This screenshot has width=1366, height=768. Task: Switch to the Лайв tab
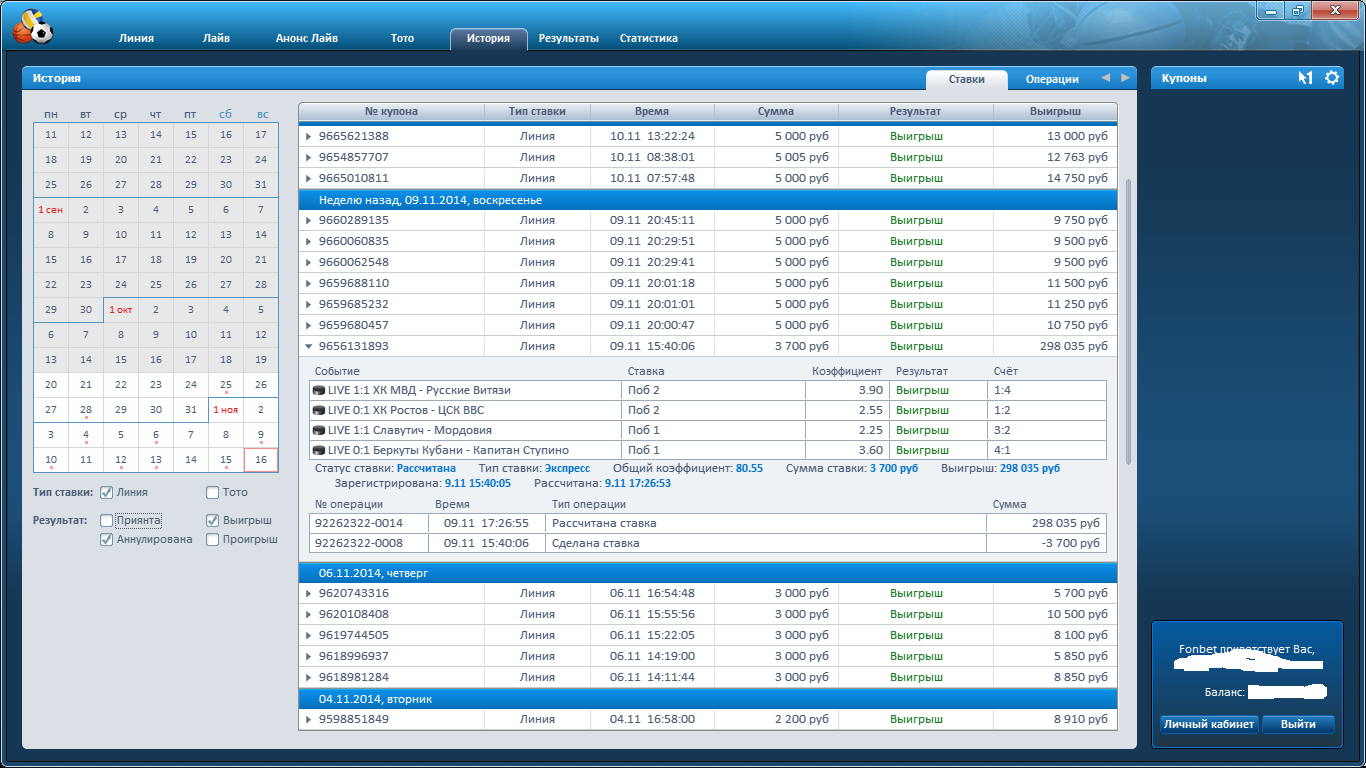click(215, 38)
